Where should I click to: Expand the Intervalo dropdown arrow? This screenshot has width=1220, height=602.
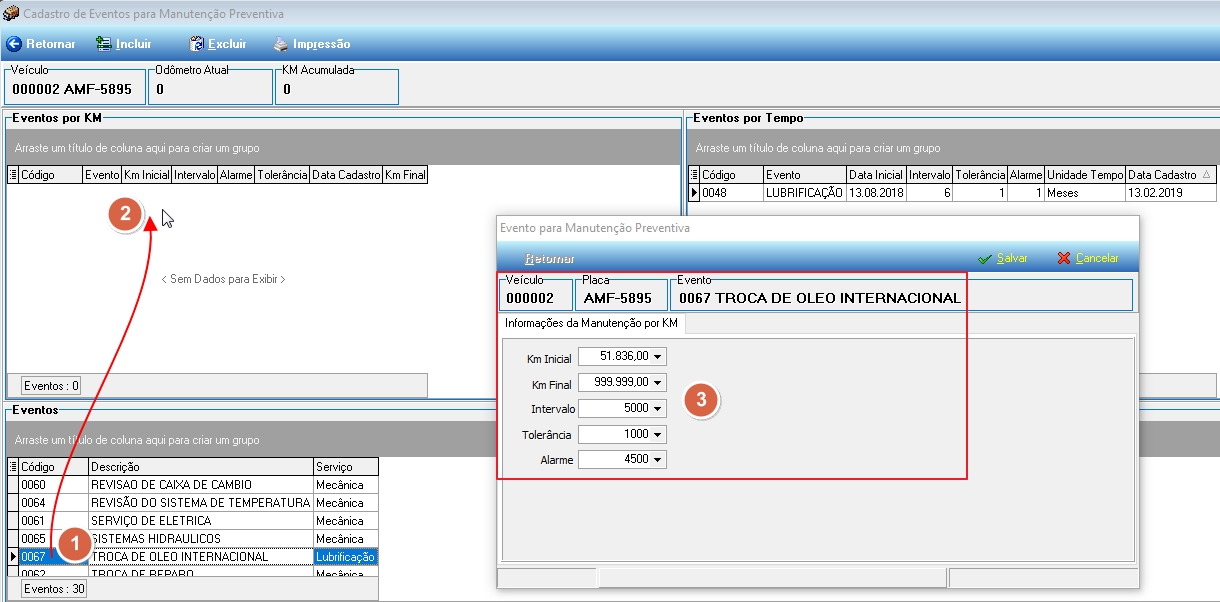[658, 408]
